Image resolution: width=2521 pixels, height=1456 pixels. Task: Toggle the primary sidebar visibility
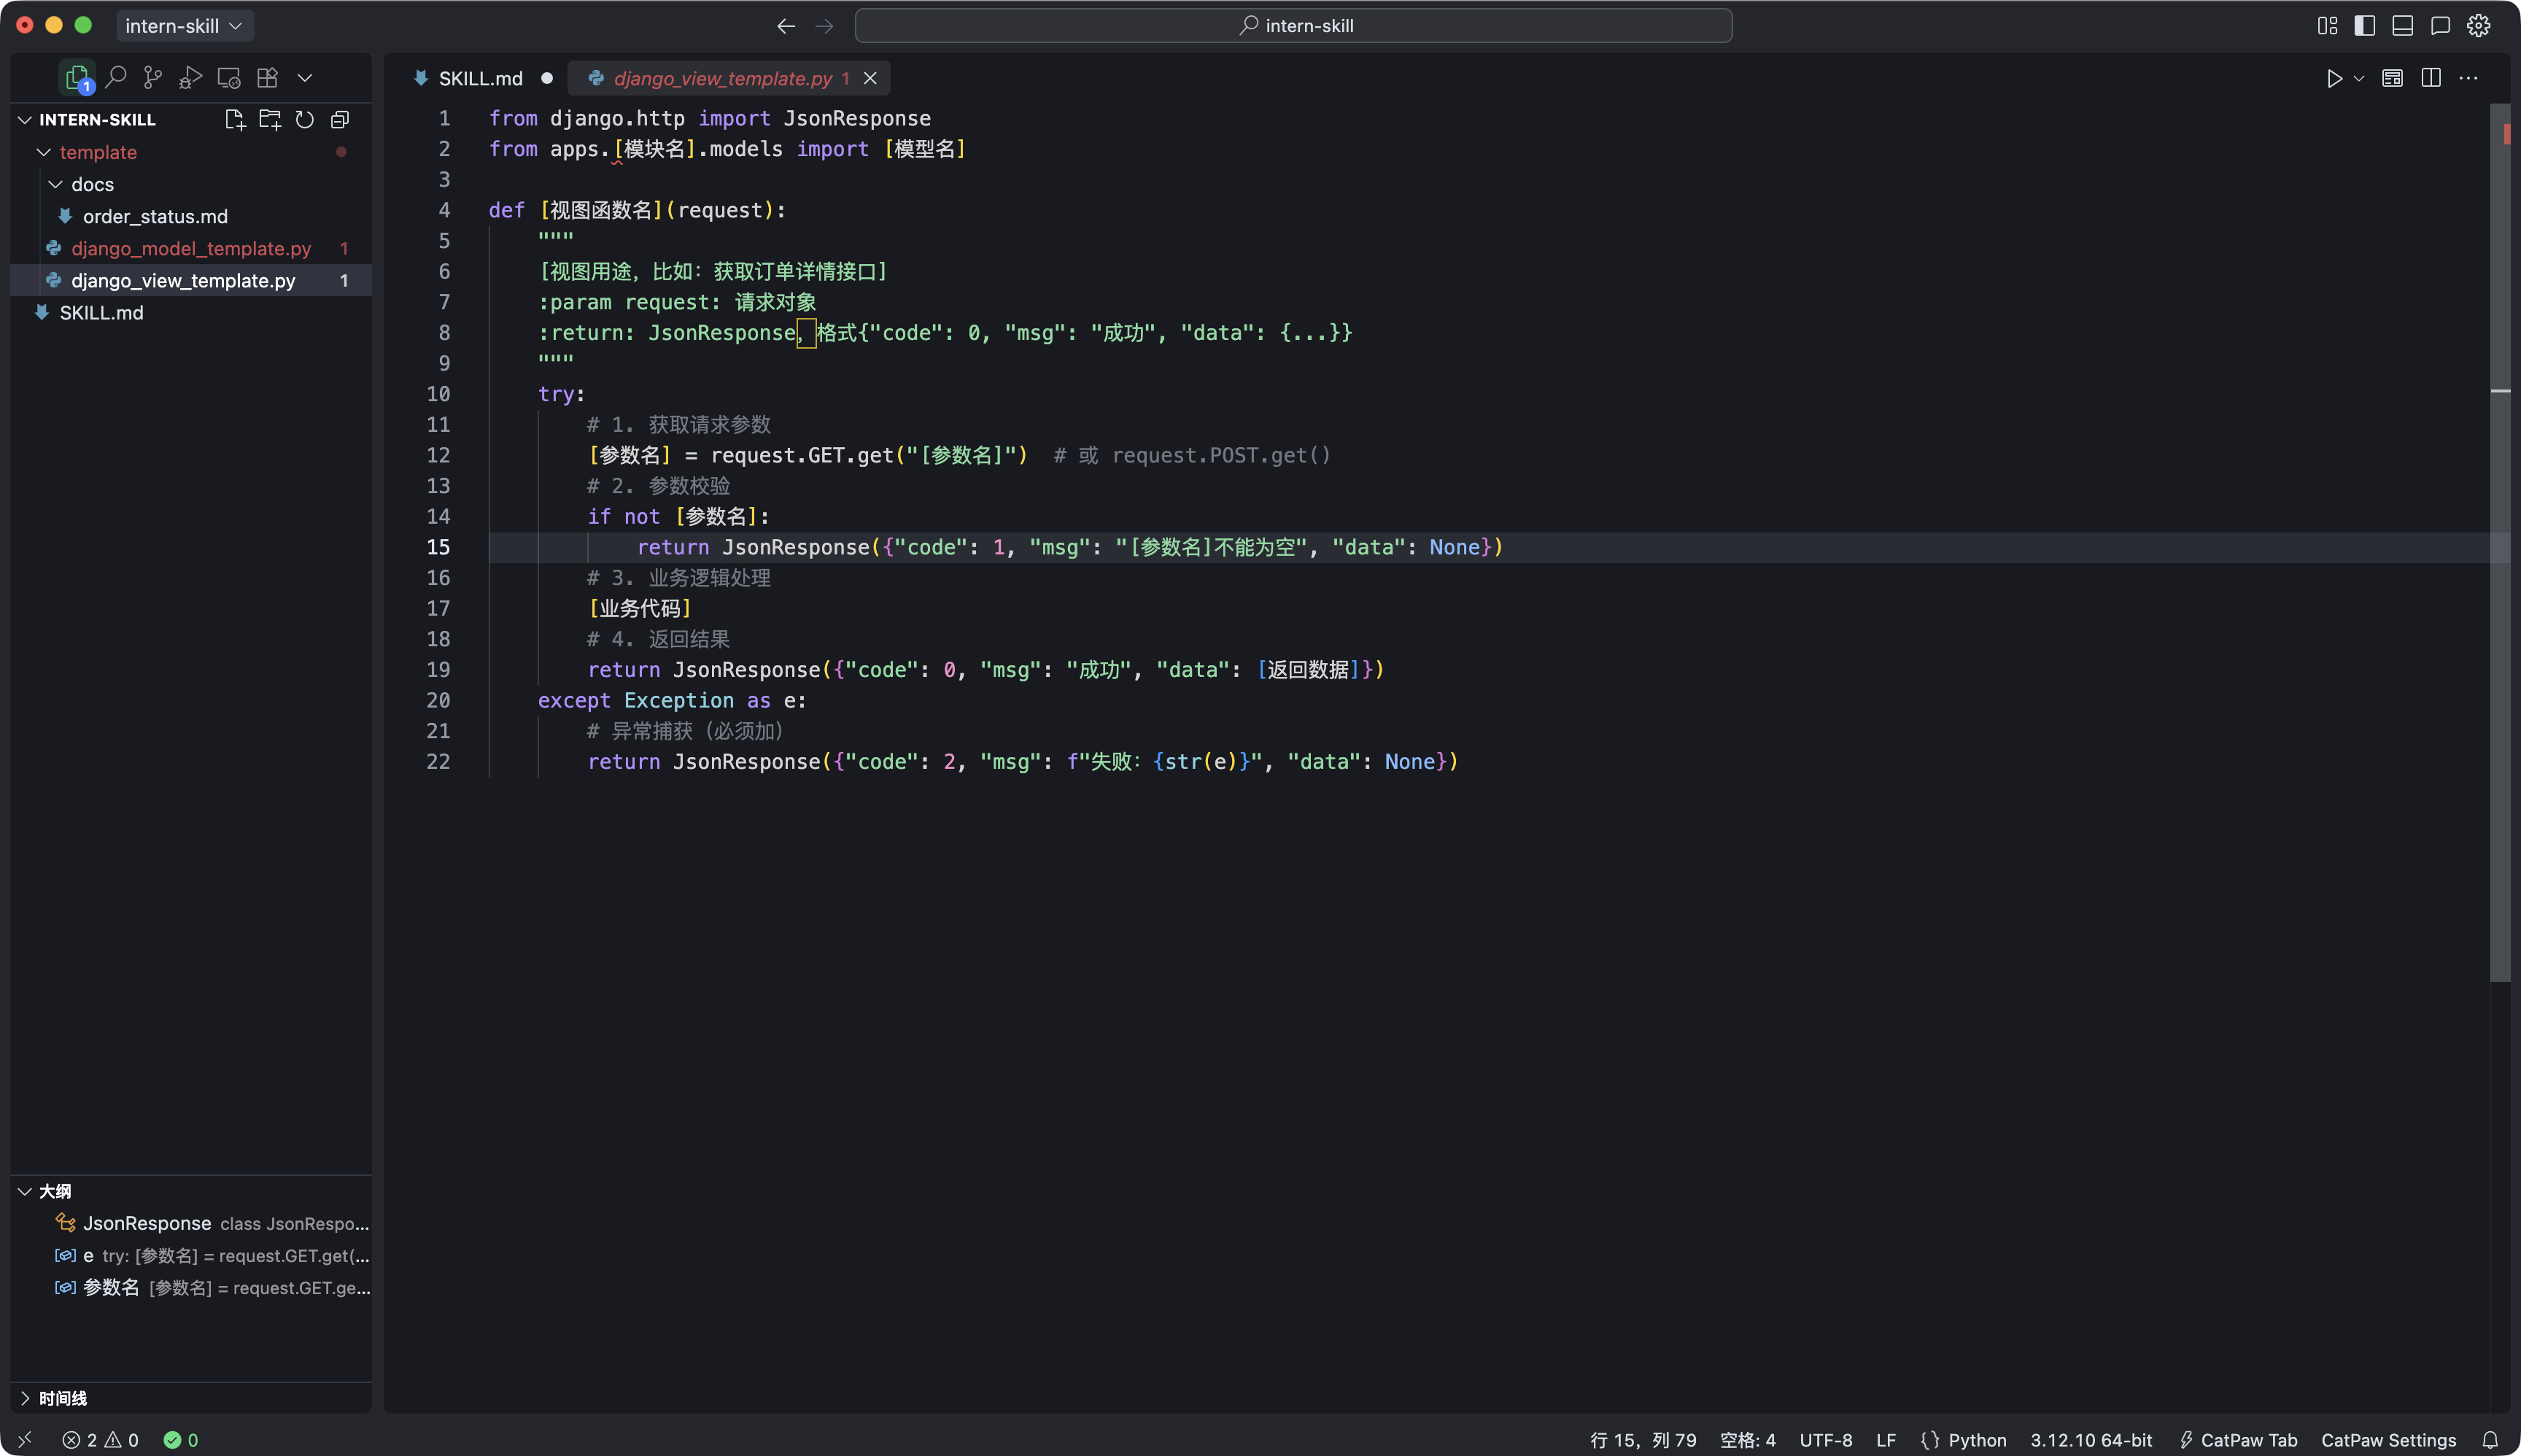(x=2365, y=26)
